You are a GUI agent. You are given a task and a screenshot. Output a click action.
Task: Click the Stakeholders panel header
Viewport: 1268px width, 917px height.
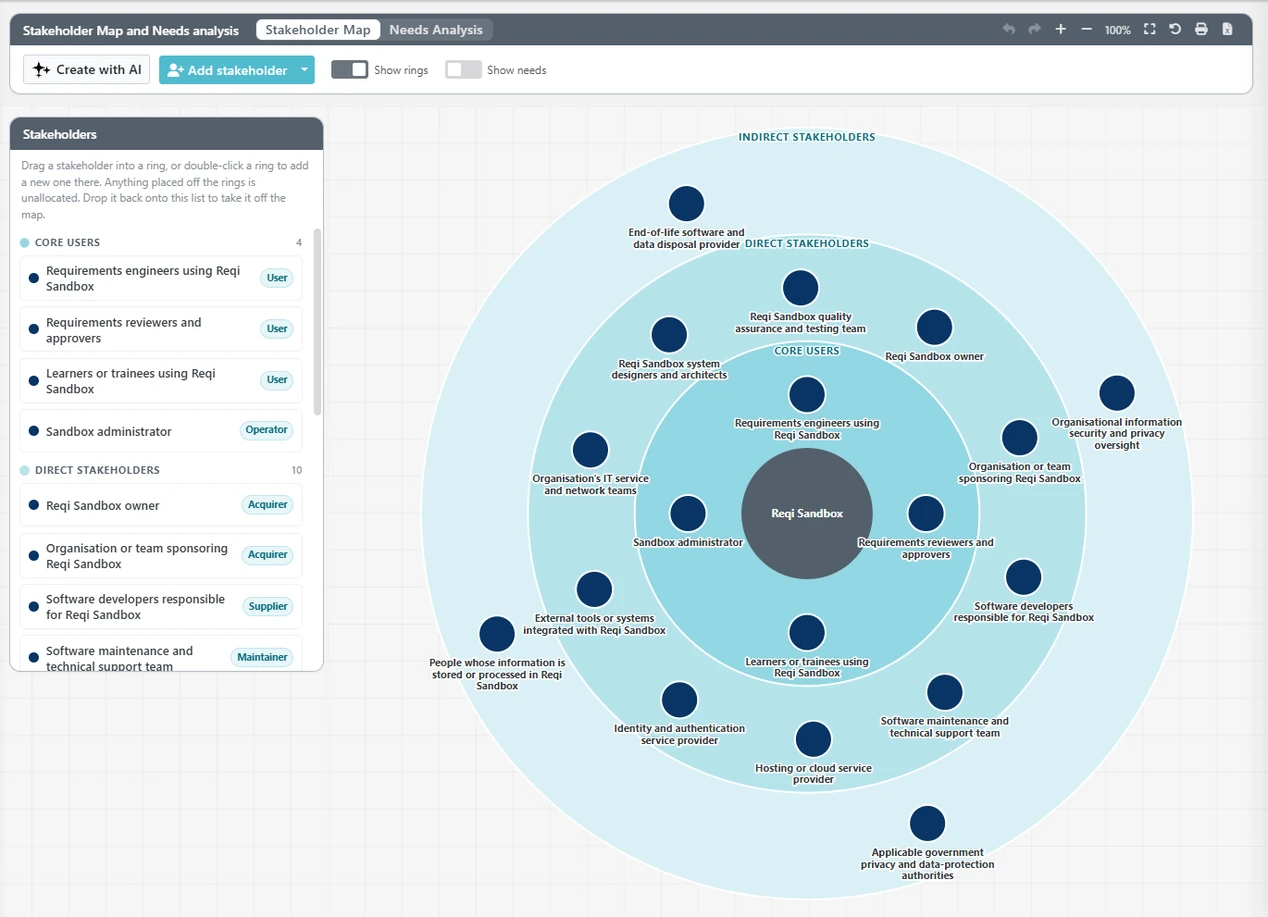pos(166,134)
